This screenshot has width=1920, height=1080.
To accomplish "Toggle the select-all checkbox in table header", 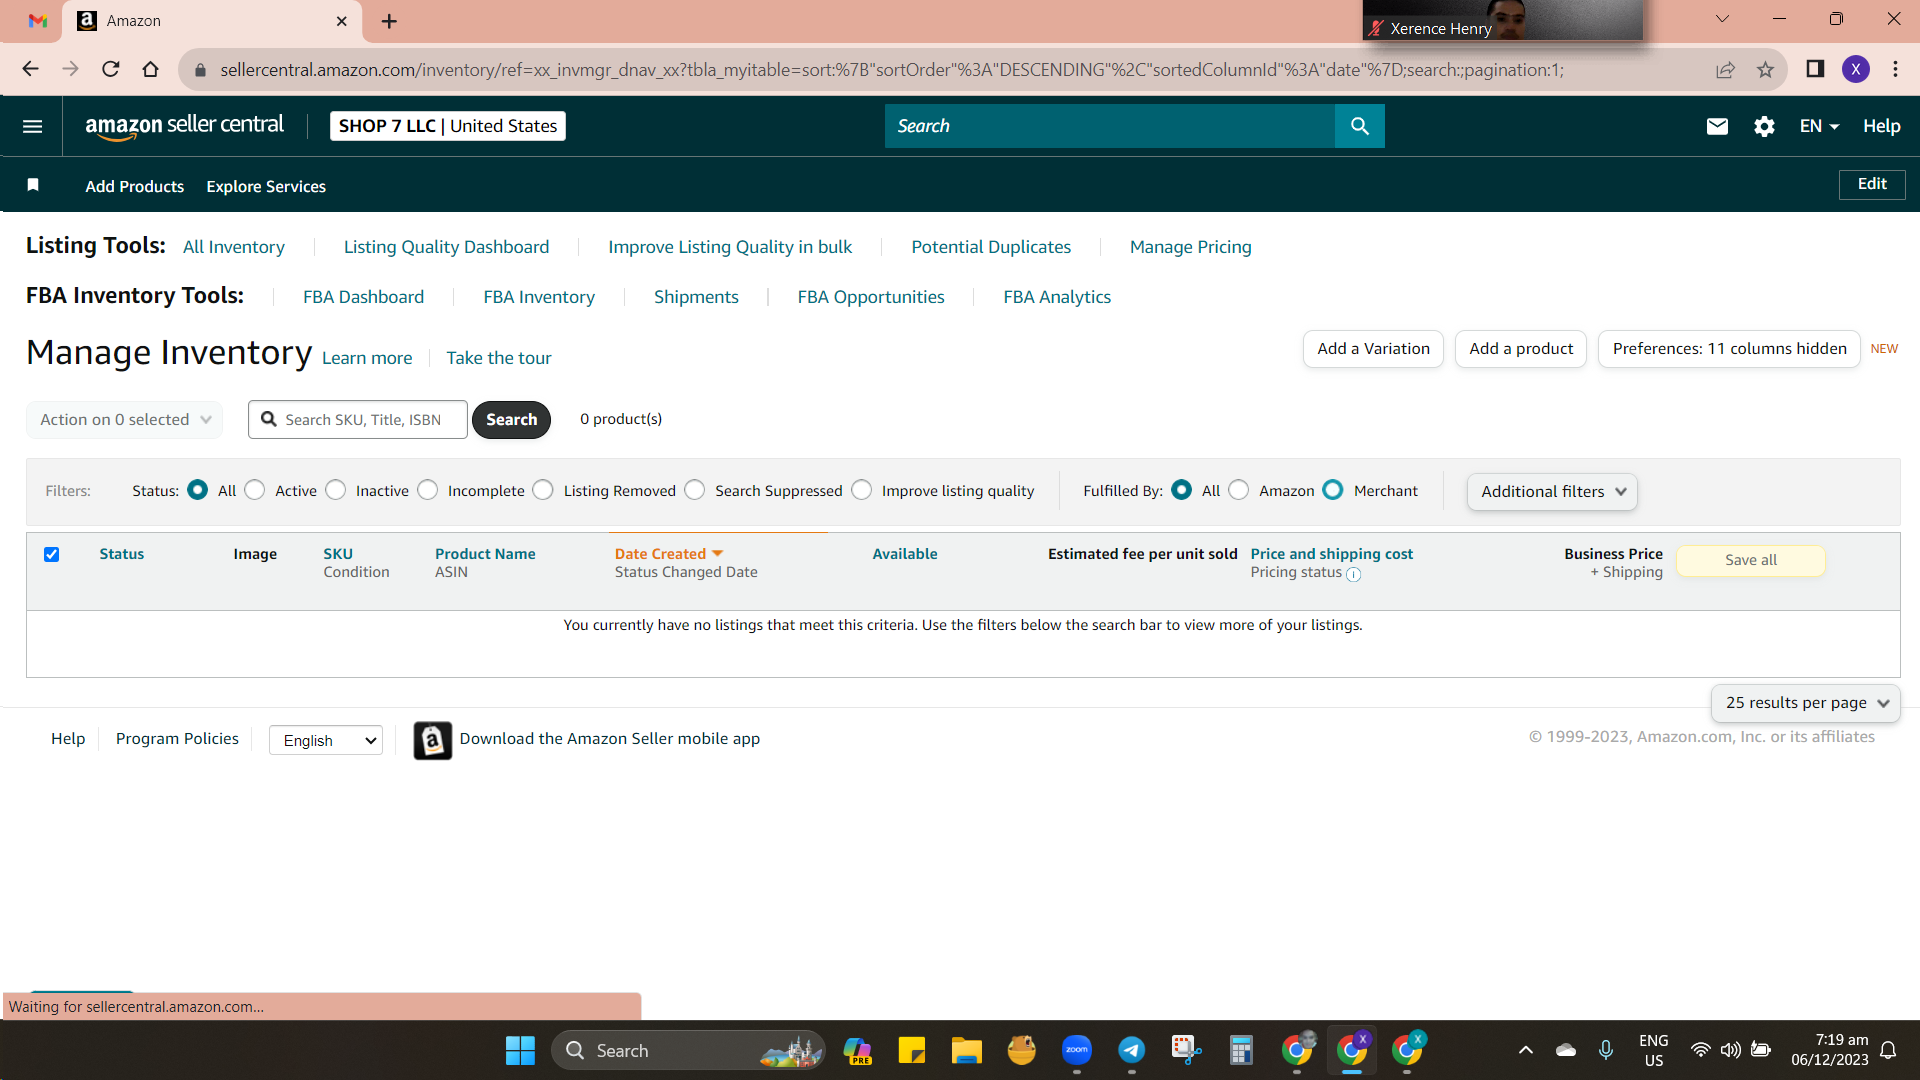I will pos(52,554).
